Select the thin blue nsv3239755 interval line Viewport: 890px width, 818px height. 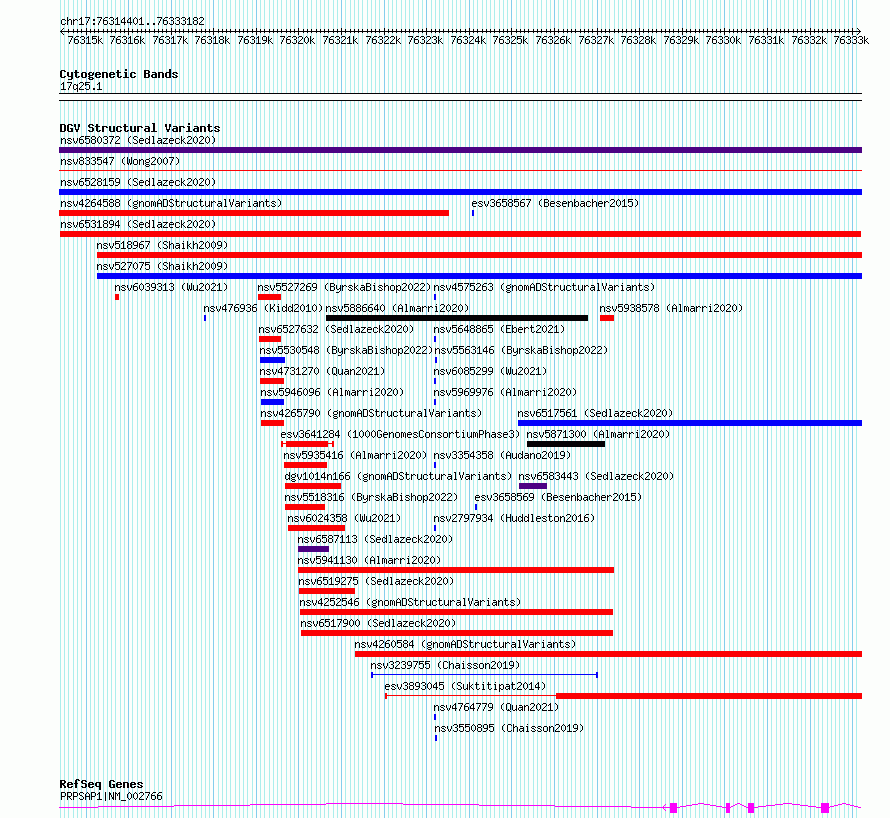pos(484,675)
